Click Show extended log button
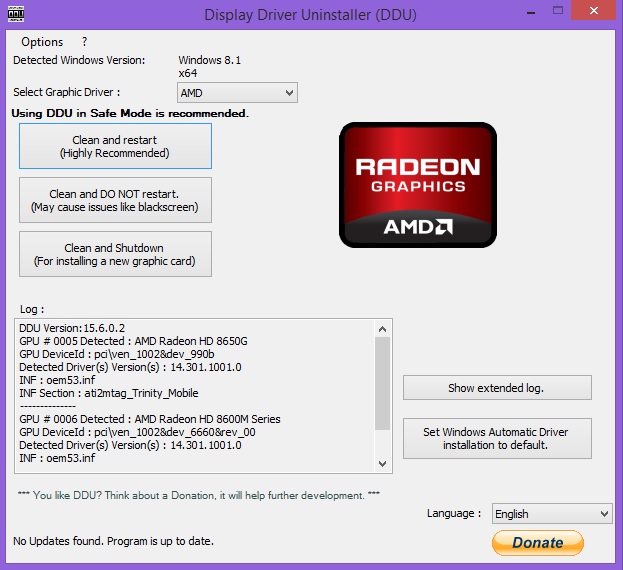Image resolution: width=623 pixels, height=570 pixels. coord(497,388)
